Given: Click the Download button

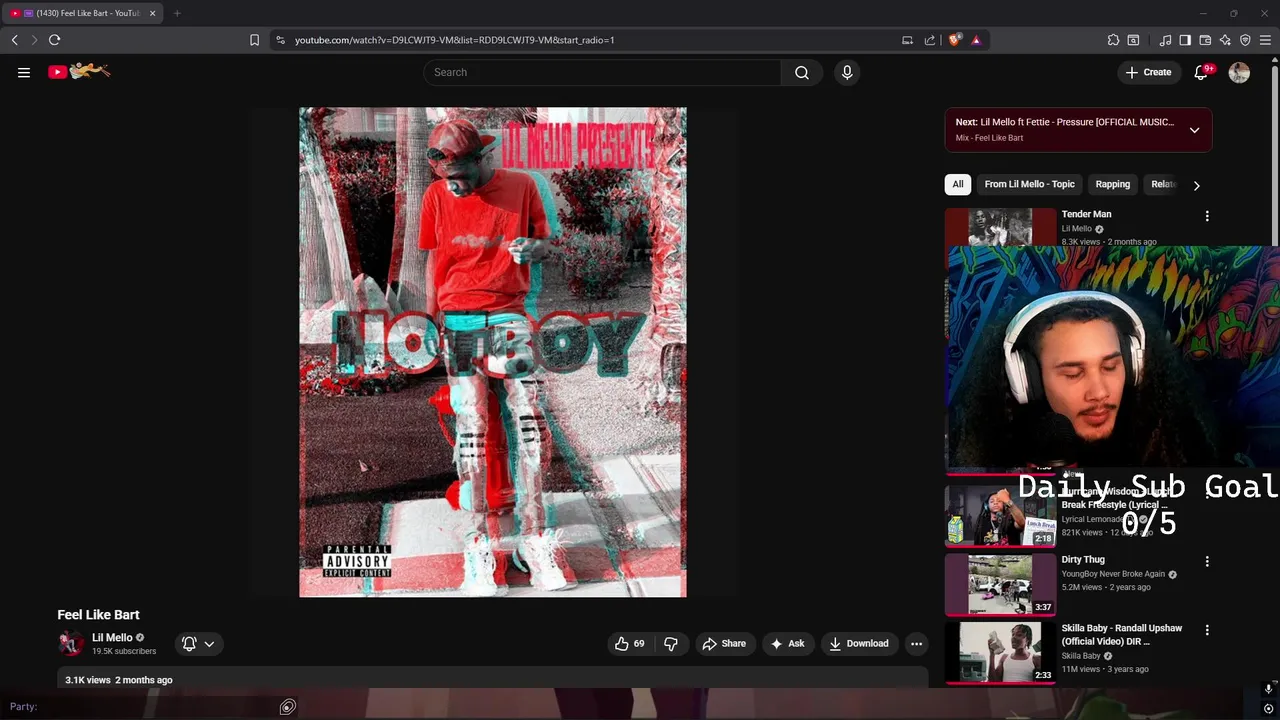Looking at the screenshot, I should (x=858, y=644).
